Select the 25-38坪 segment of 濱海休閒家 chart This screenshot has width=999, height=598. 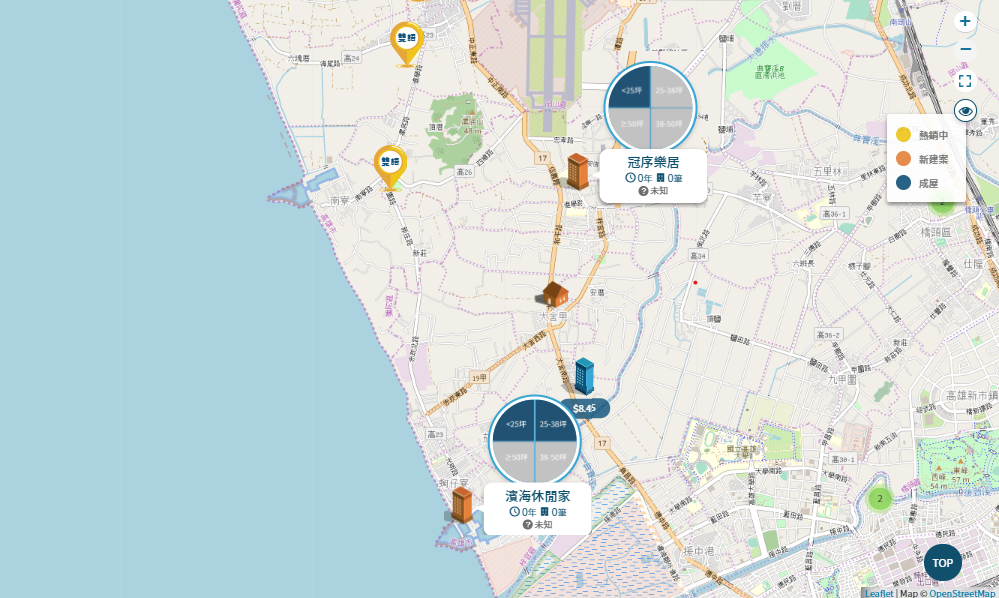(553, 424)
